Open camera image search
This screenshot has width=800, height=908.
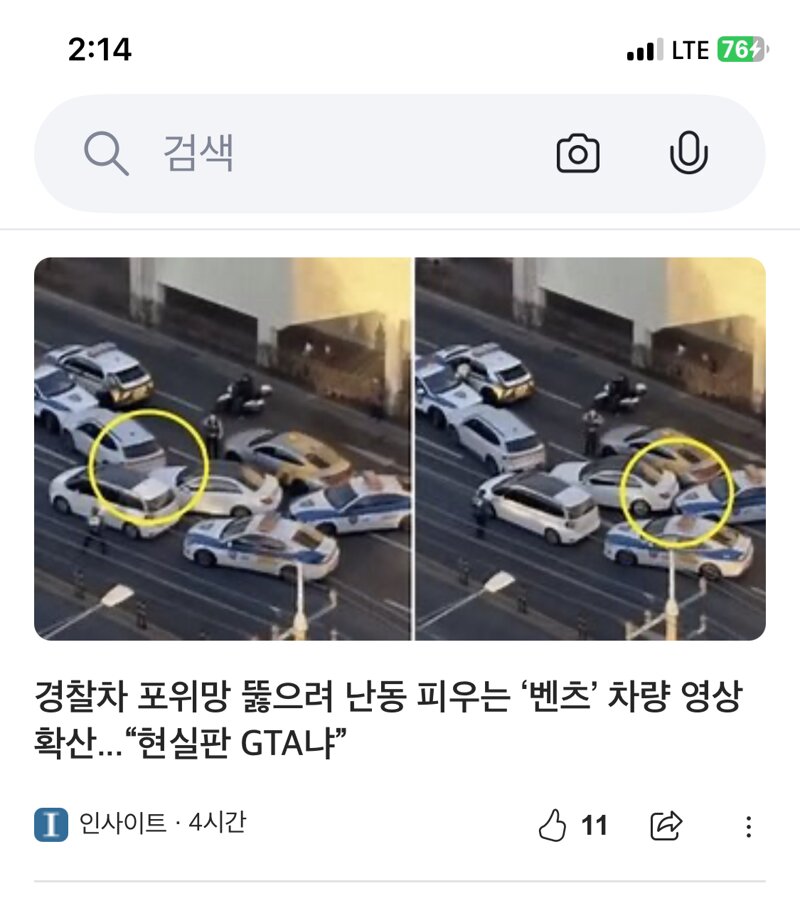[x=578, y=153]
